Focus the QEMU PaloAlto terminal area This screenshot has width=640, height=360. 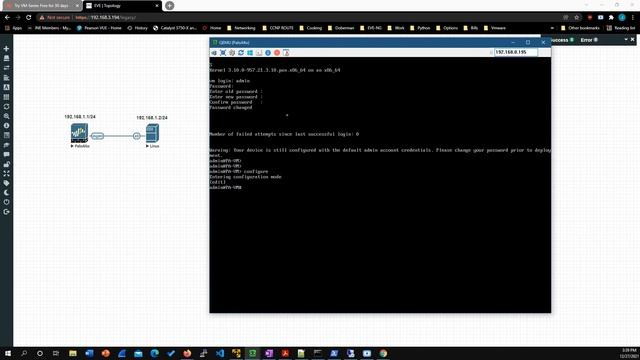click(380, 185)
